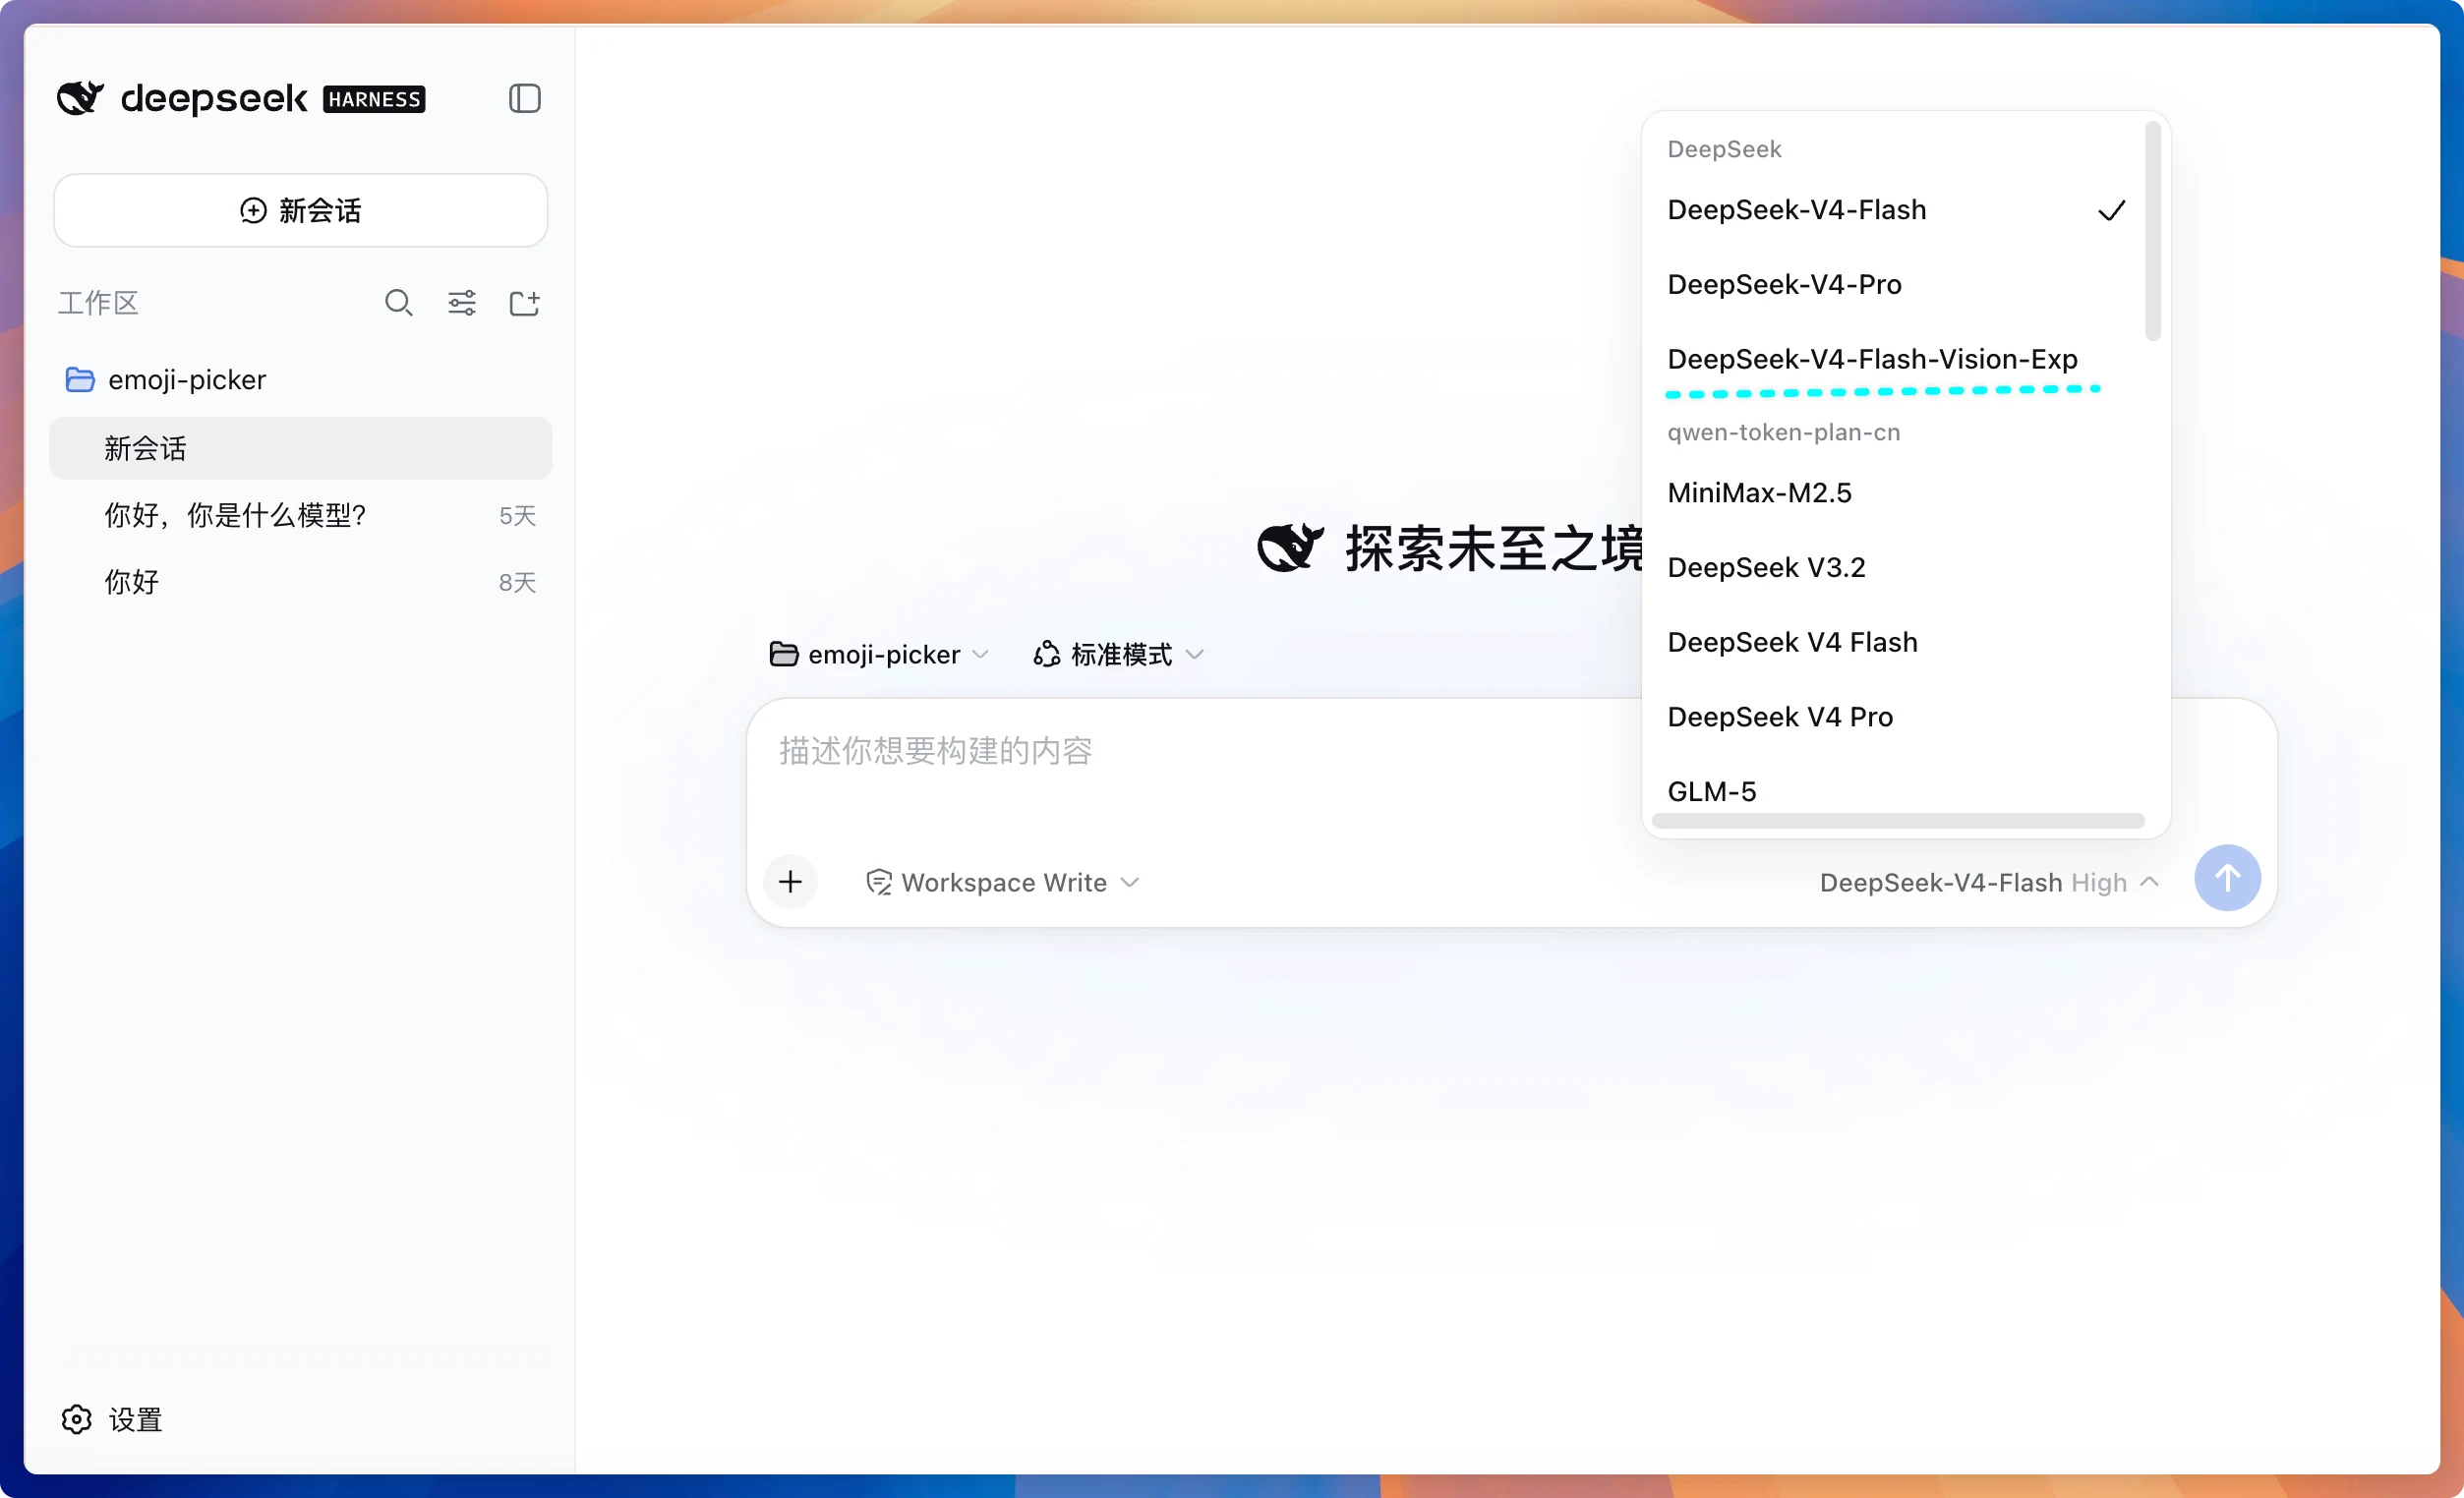Click the emoji-picker folder icon in sidebar

tap(80, 379)
